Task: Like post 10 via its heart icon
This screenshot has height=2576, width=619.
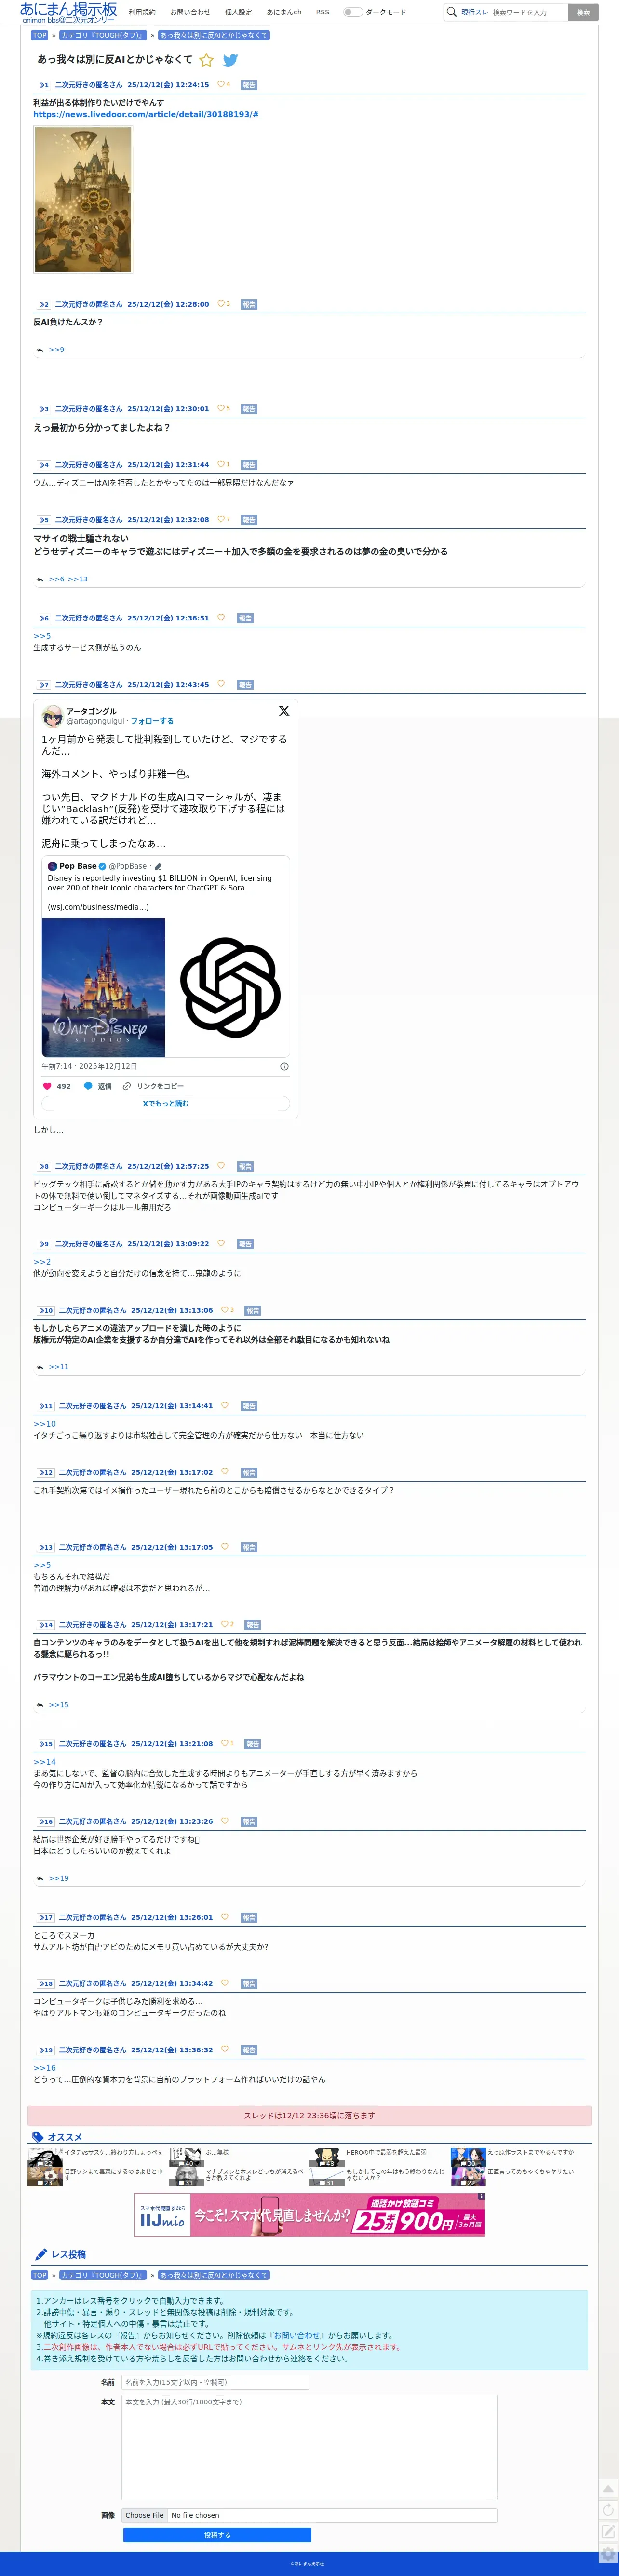Action: pyautogui.click(x=225, y=1309)
